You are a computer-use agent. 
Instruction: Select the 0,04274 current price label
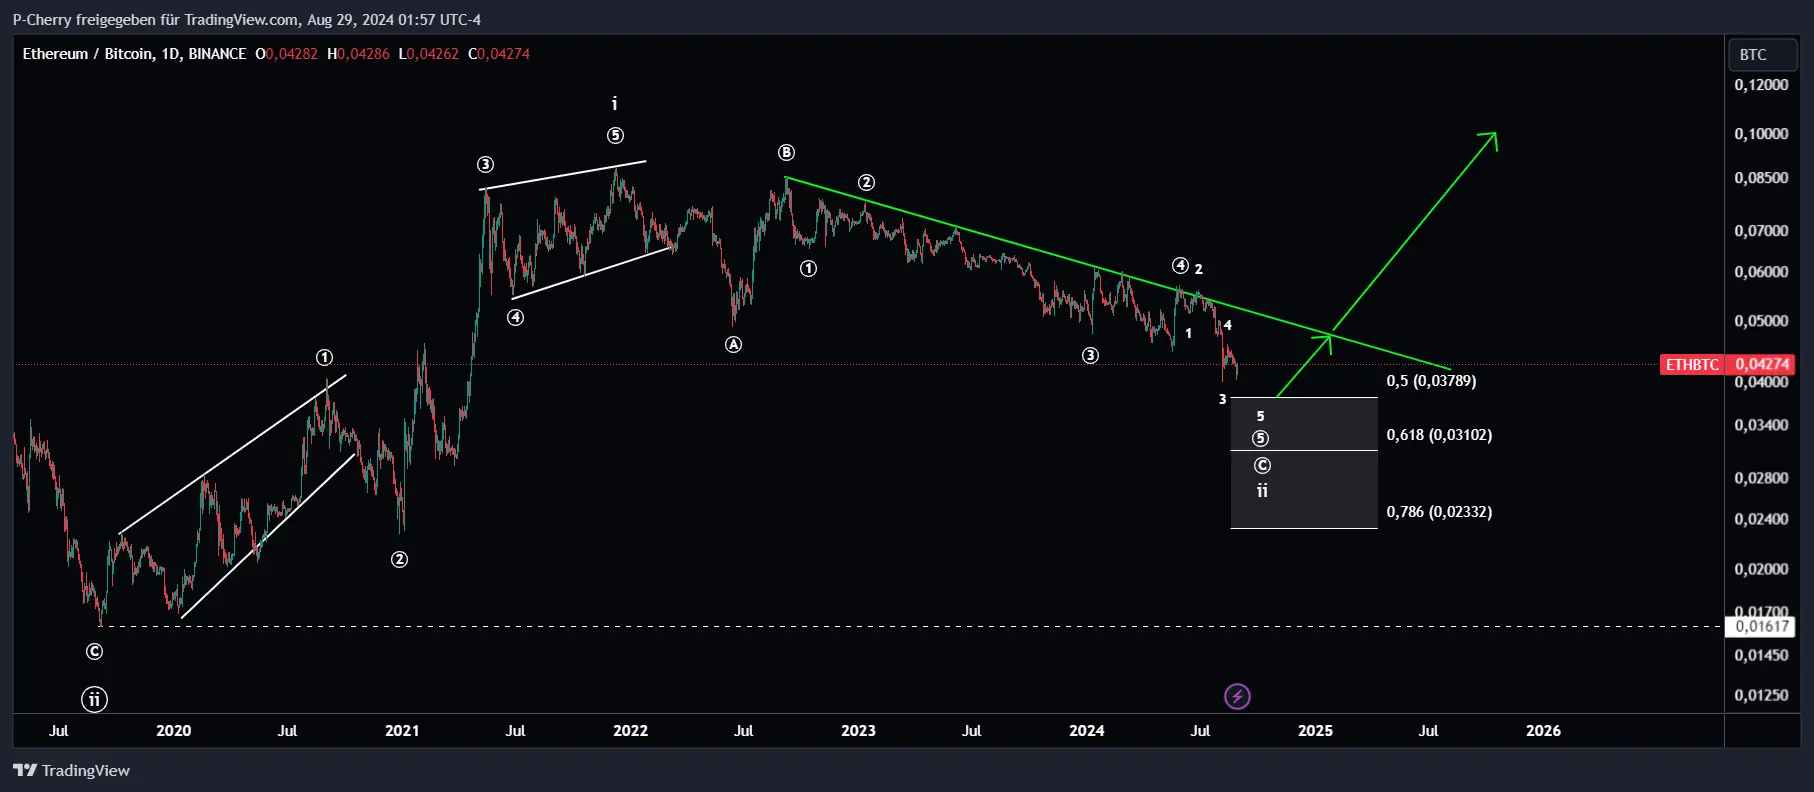[x=1762, y=364]
